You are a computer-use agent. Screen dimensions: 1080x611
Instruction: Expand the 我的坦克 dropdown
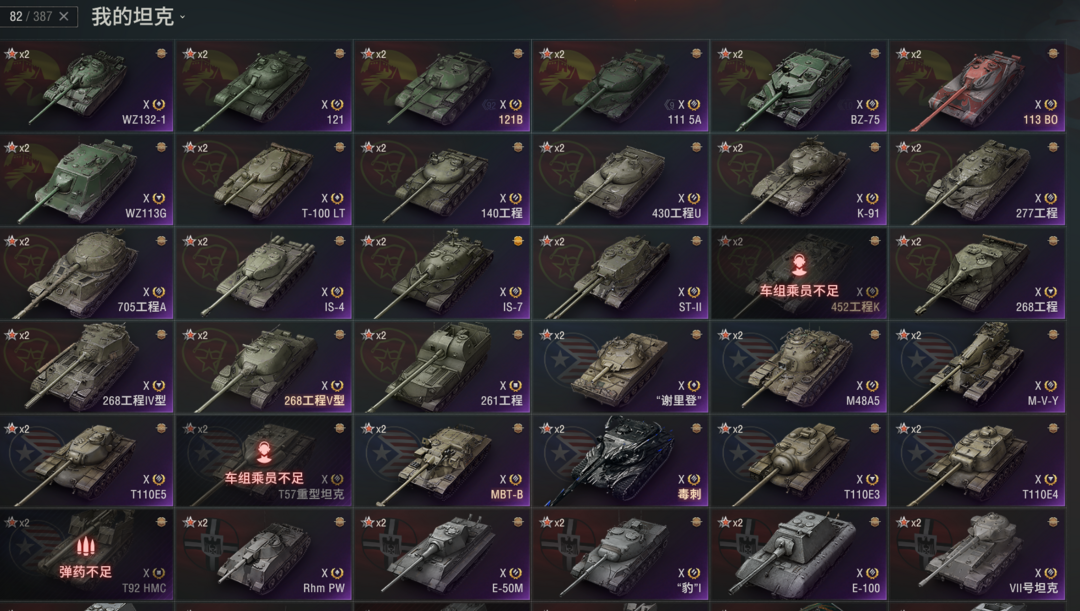183,18
